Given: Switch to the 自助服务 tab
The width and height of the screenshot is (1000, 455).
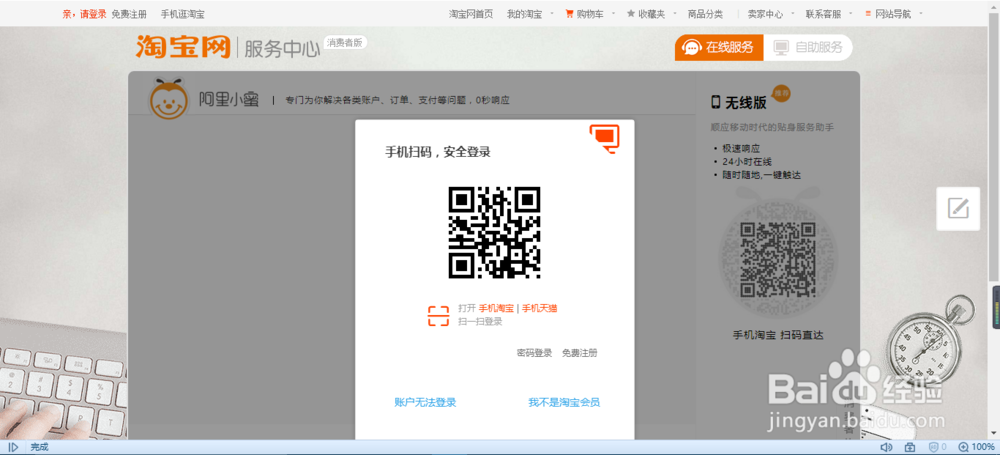Looking at the screenshot, I should tap(808, 47).
